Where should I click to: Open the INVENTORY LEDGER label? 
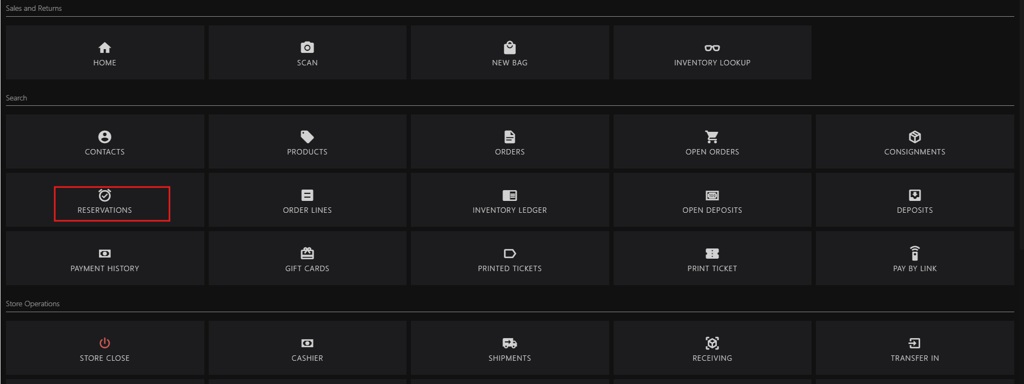pyautogui.click(x=509, y=210)
